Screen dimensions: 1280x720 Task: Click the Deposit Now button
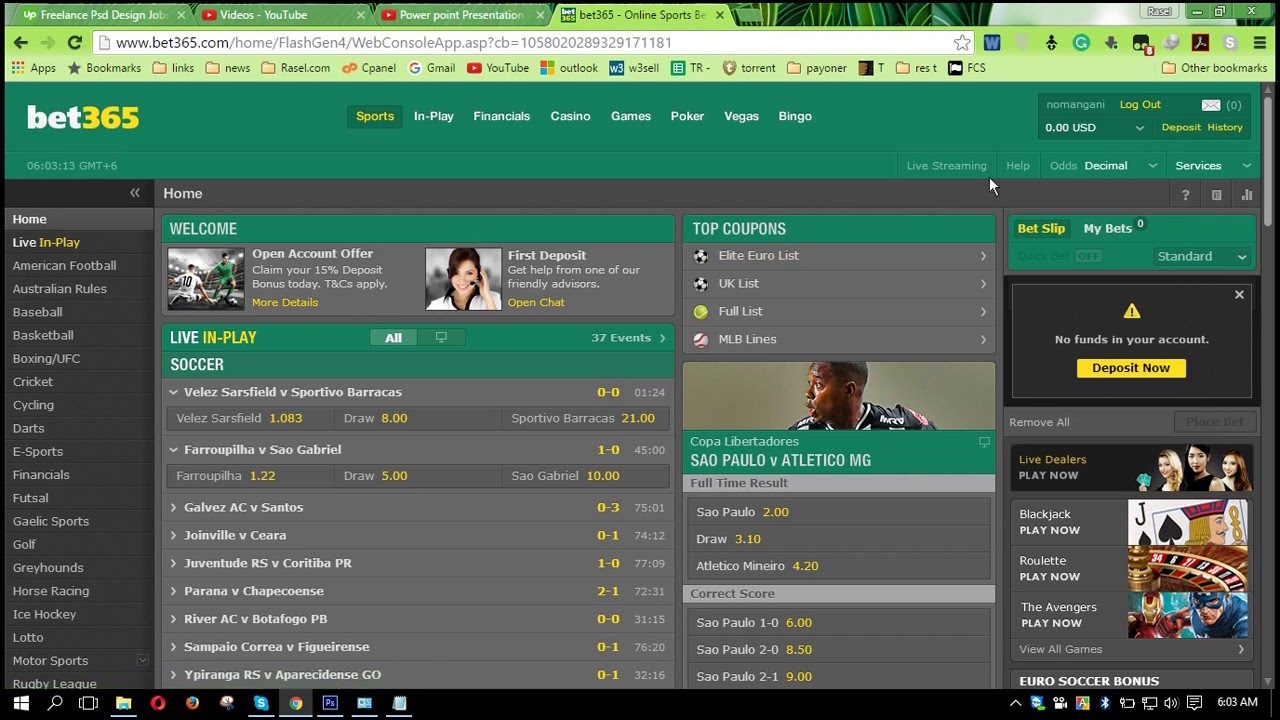(1131, 368)
